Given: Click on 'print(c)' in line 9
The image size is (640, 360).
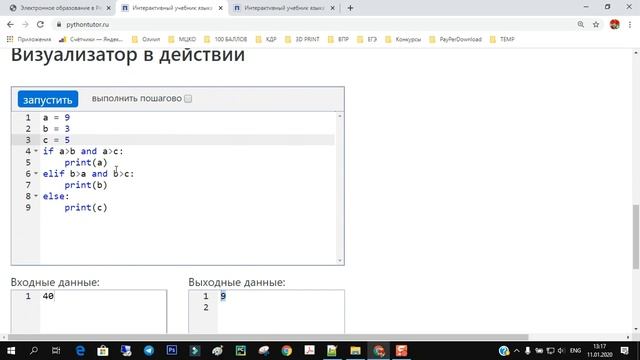Looking at the screenshot, I should pos(86,207).
